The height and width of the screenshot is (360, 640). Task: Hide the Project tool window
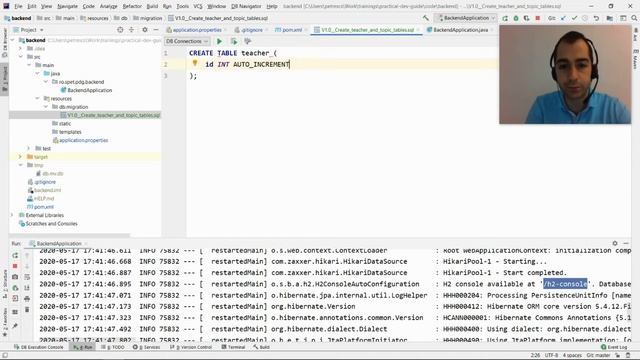[x=156, y=30]
